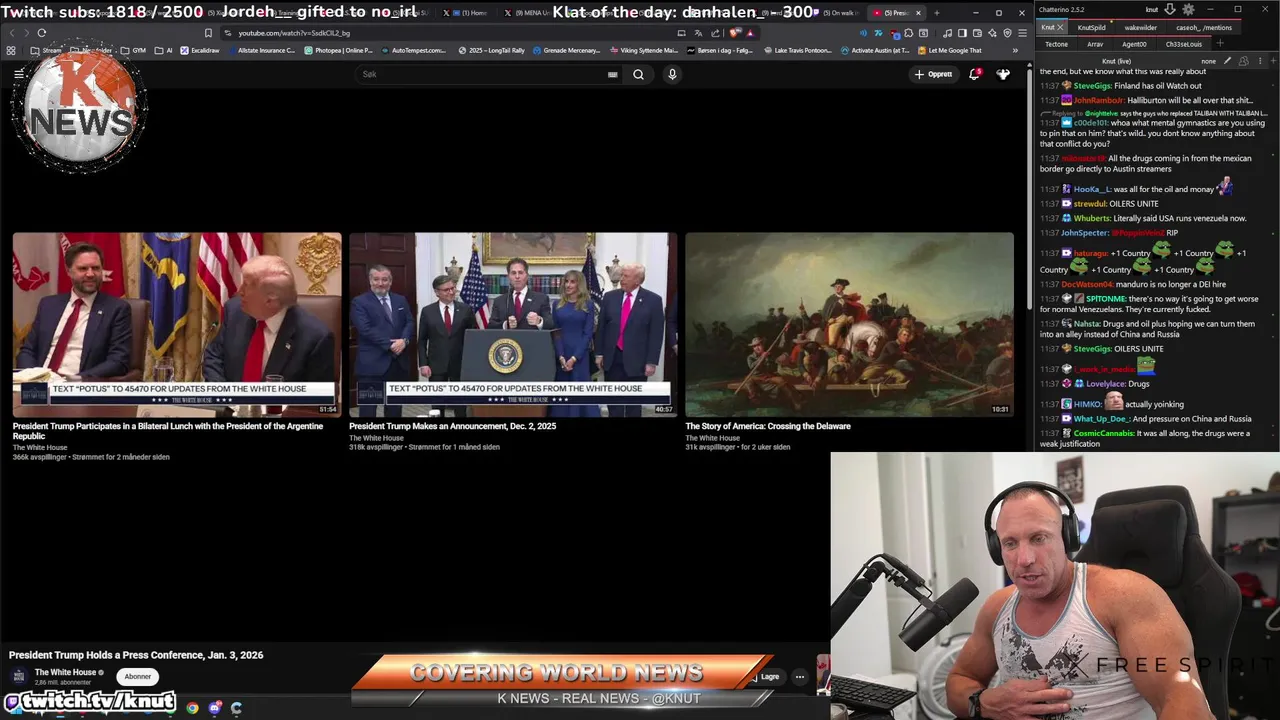This screenshot has height=720, width=1280.
Task: Click username Whuberts in chat
Action: [1092, 218]
